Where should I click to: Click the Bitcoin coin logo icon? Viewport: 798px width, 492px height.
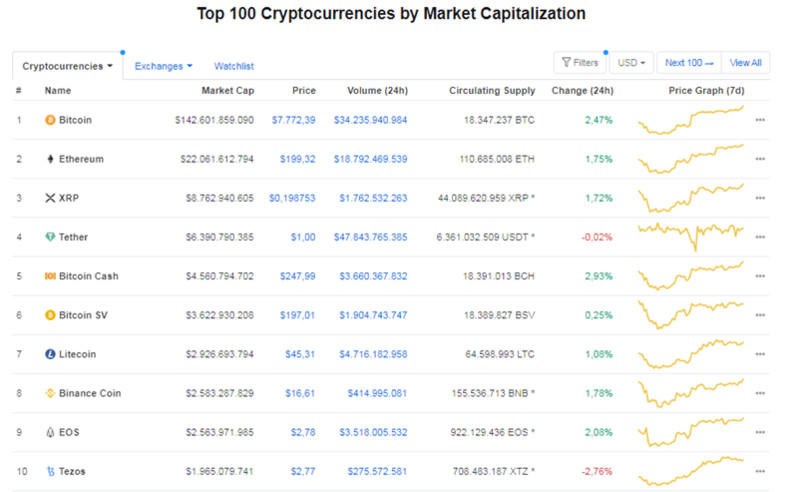(x=50, y=120)
